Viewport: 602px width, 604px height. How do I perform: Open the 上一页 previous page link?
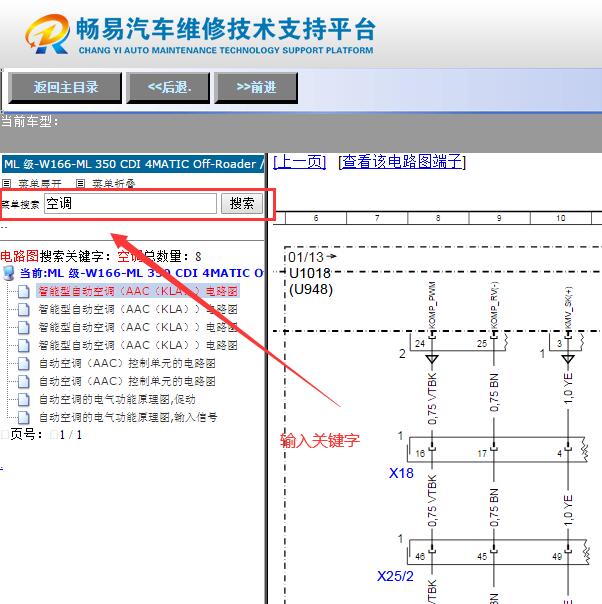click(300, 161)
